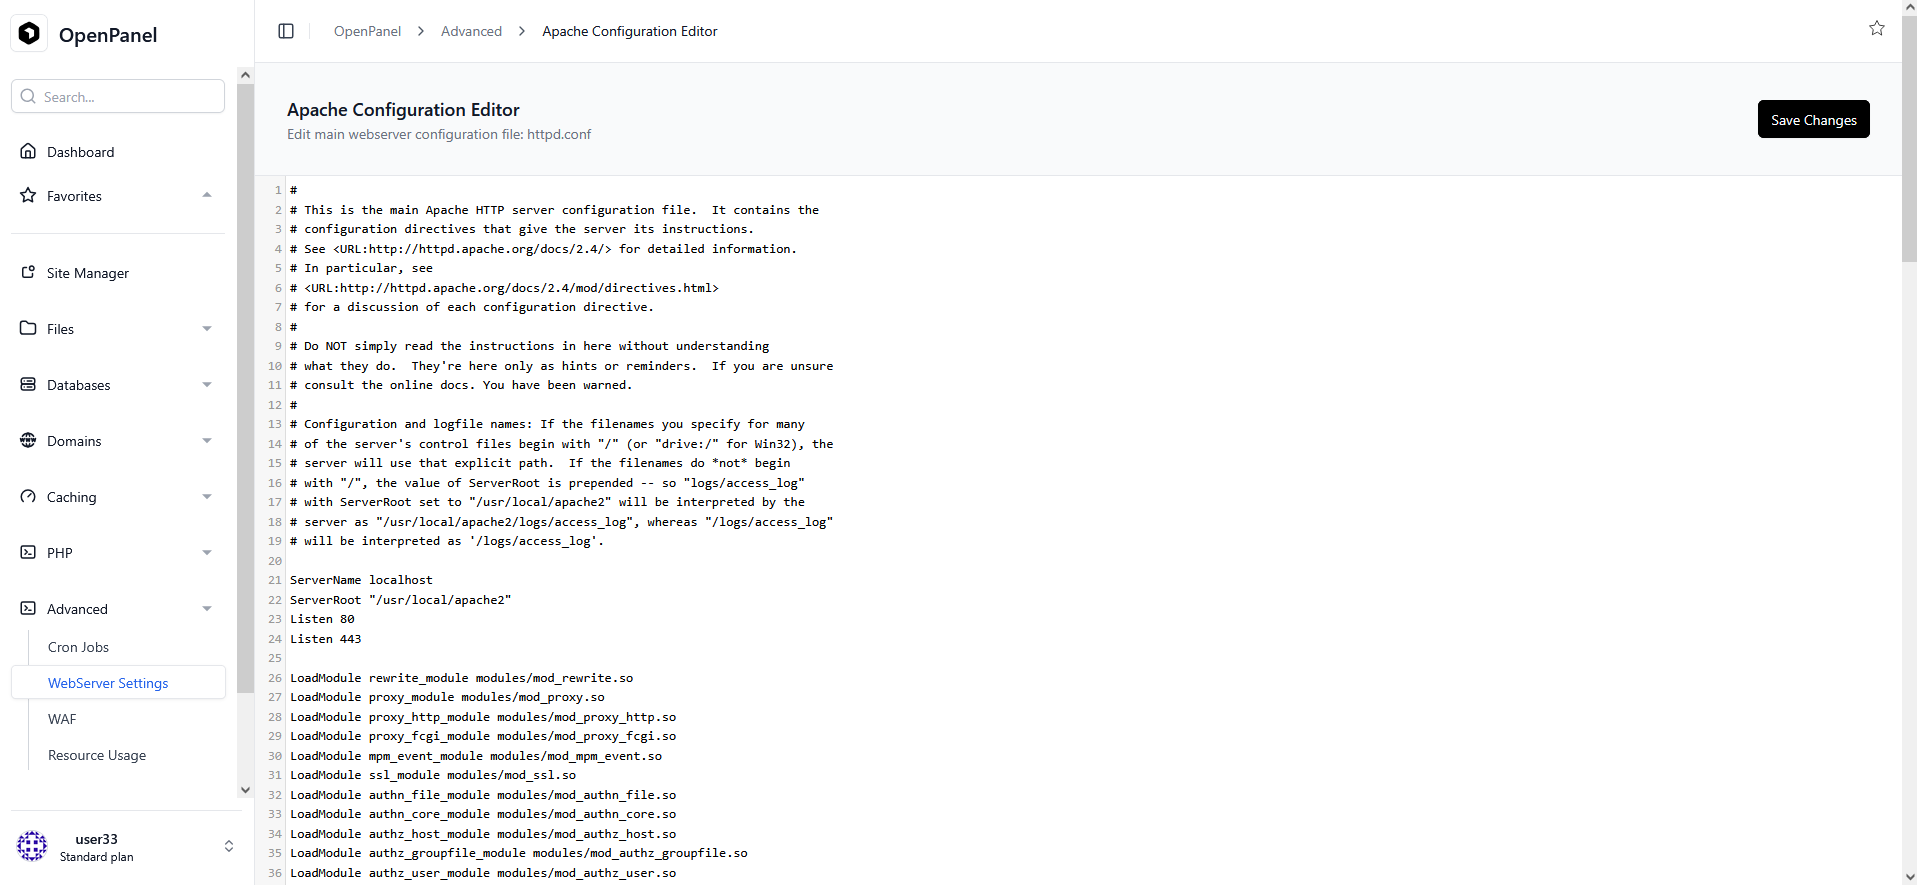Open the WAF menu item
This screenshot has height=885, width=1917.
point(62,719)
